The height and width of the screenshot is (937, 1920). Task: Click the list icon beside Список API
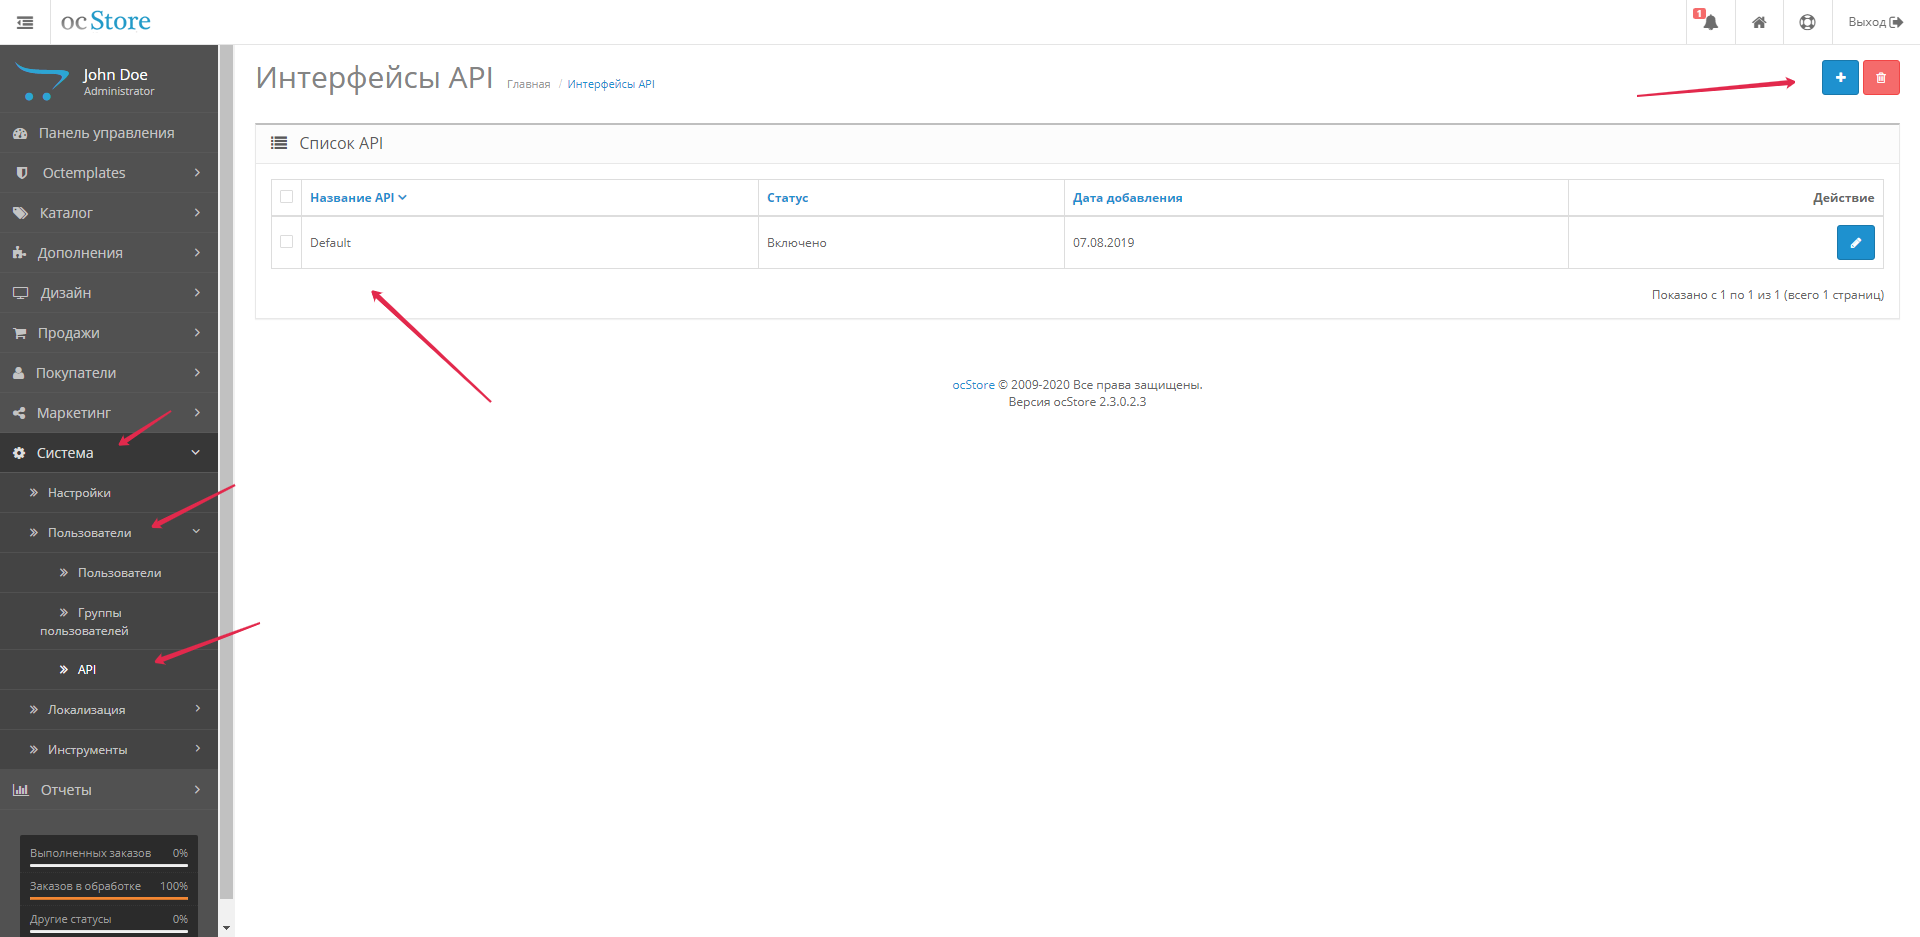point(279,143)
